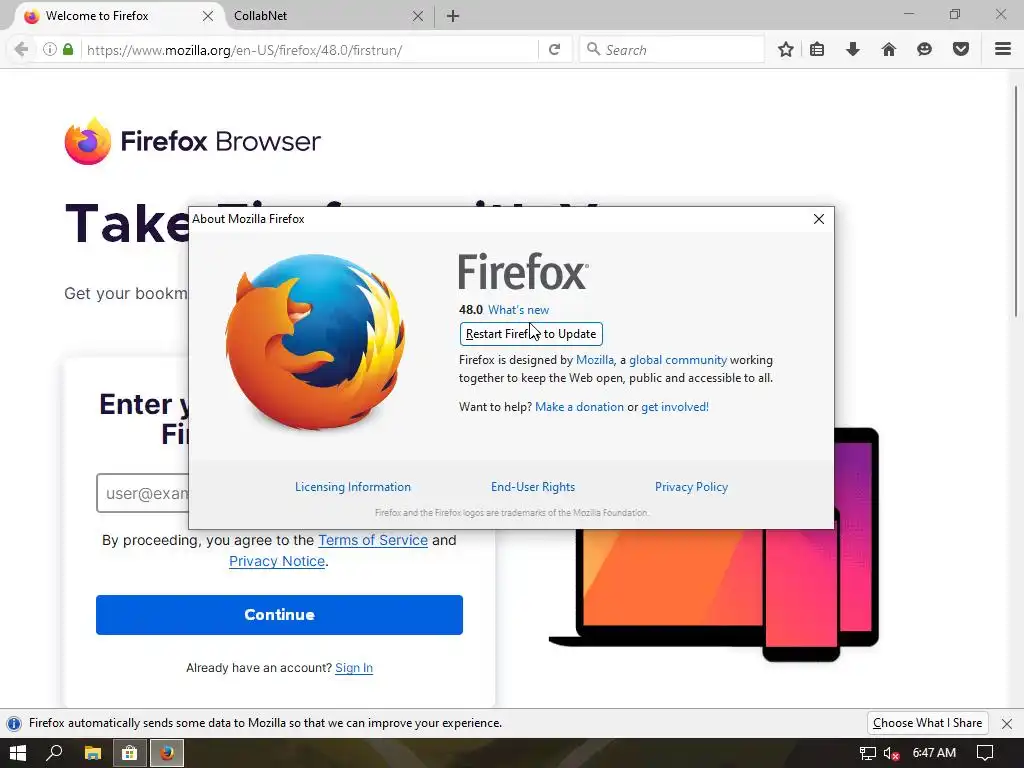Open network icon in system tray
The width and height of the screenshot is (1024, 768).
(x=867, y=754)
